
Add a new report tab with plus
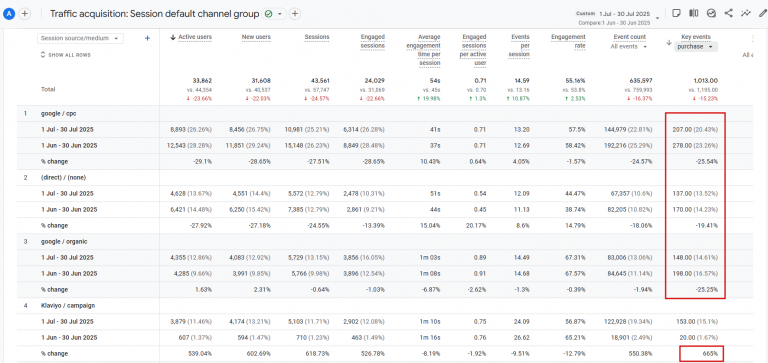[294, 14]
